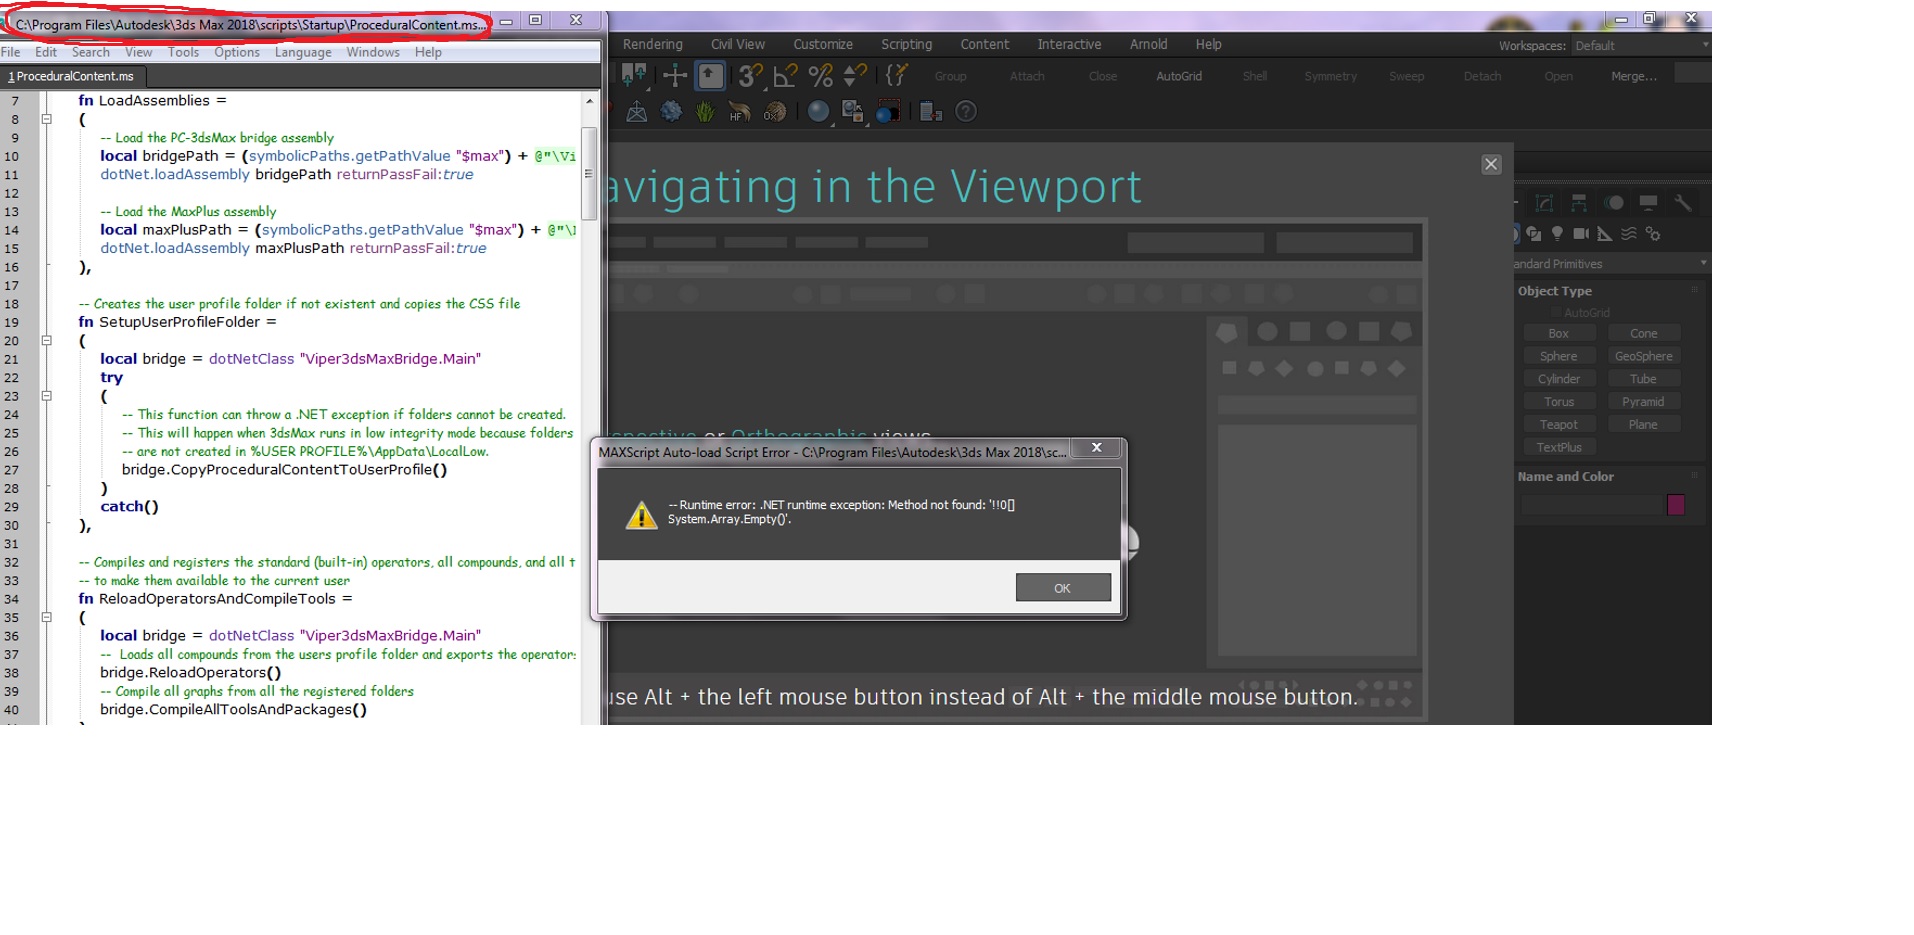The image size is (1914, 935).
Task: Select the Space Warps category icon
Action: [1629, 234]
